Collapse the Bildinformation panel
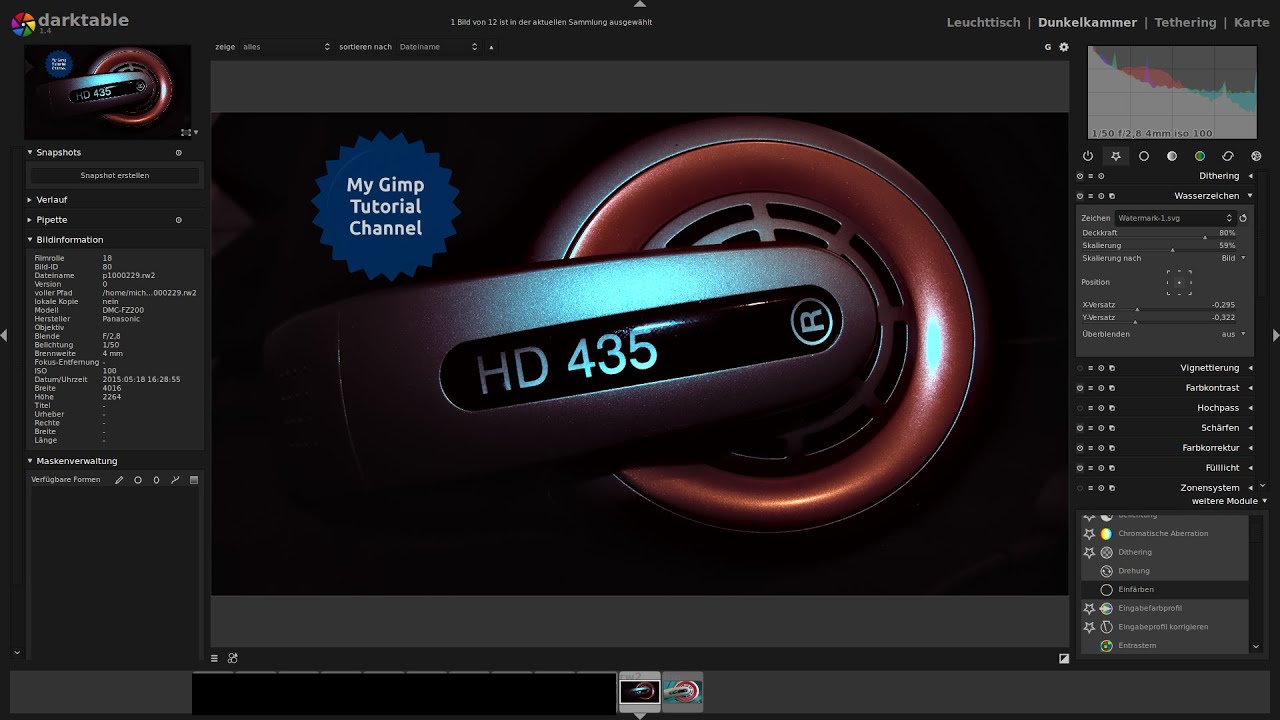The height and width of the screenshot is (720, 1280). pyautogui.click(x=30, y=240)
